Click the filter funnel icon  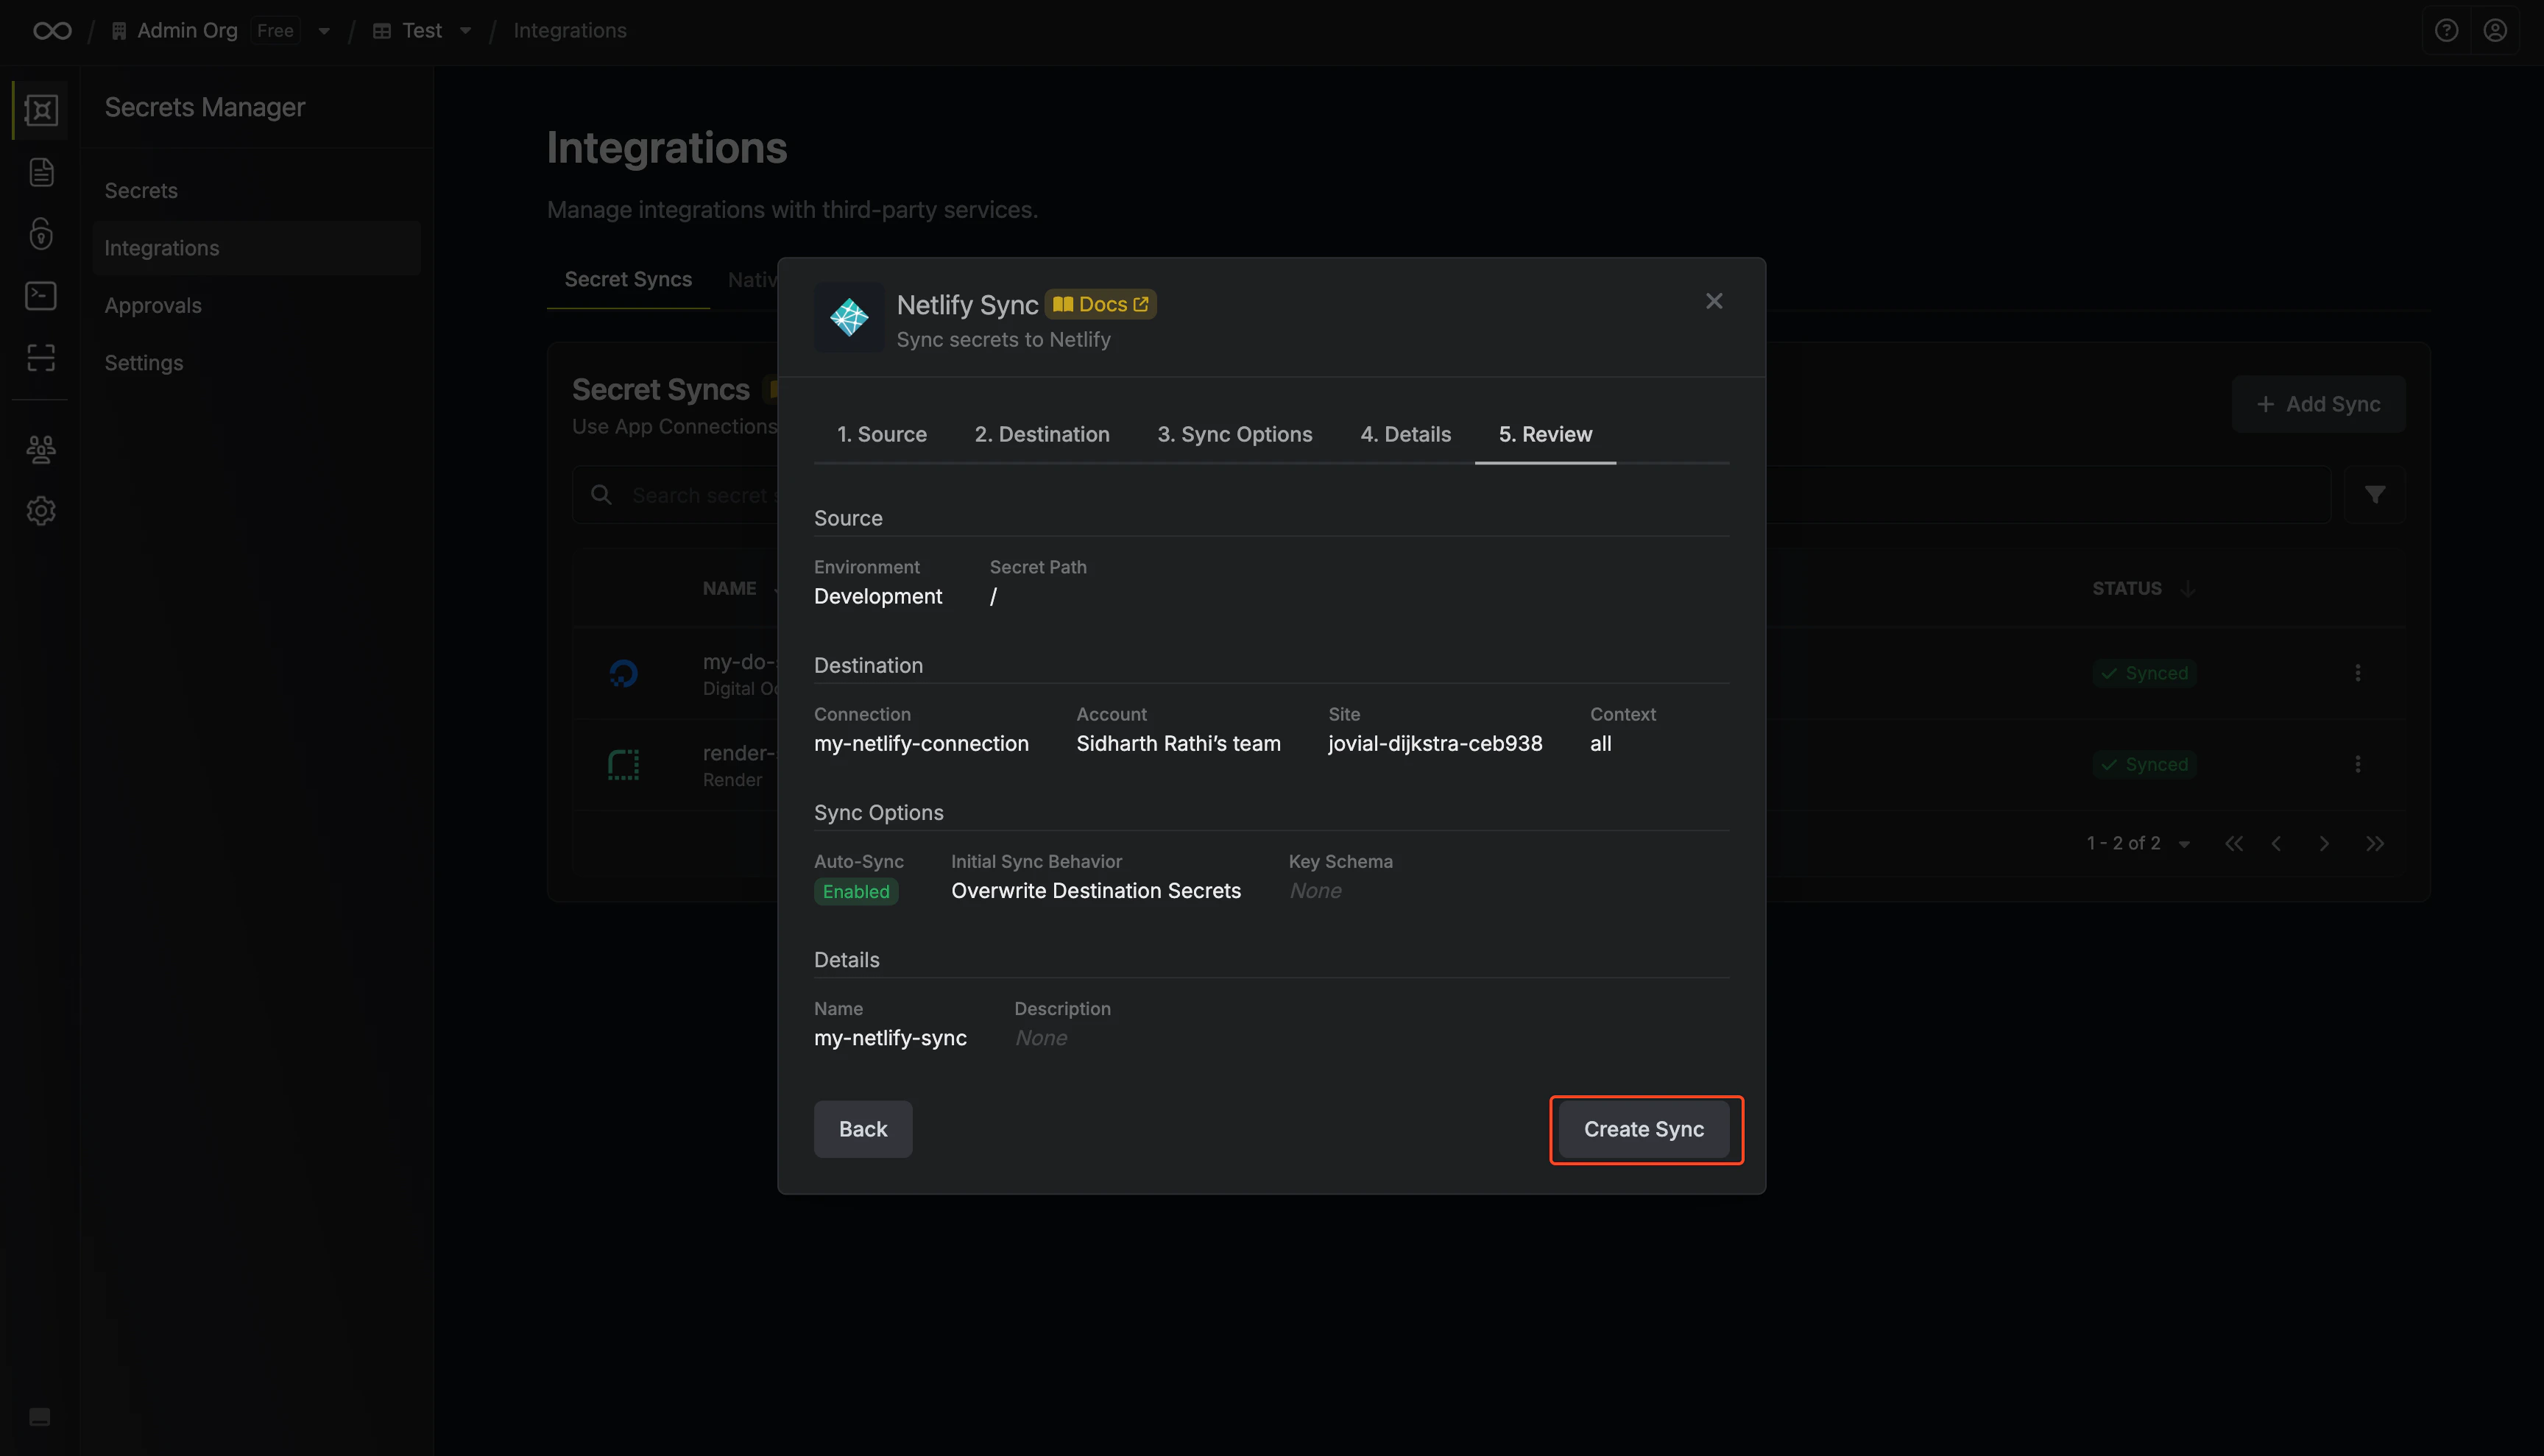tap(2375, 495)
